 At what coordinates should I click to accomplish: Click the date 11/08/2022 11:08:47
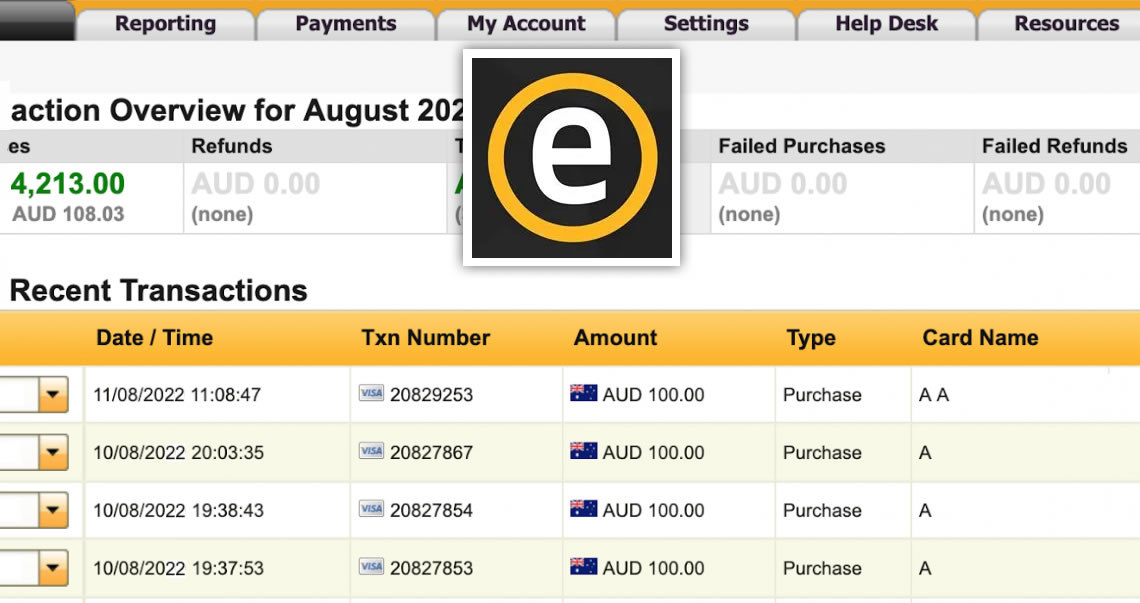(177, 395)
